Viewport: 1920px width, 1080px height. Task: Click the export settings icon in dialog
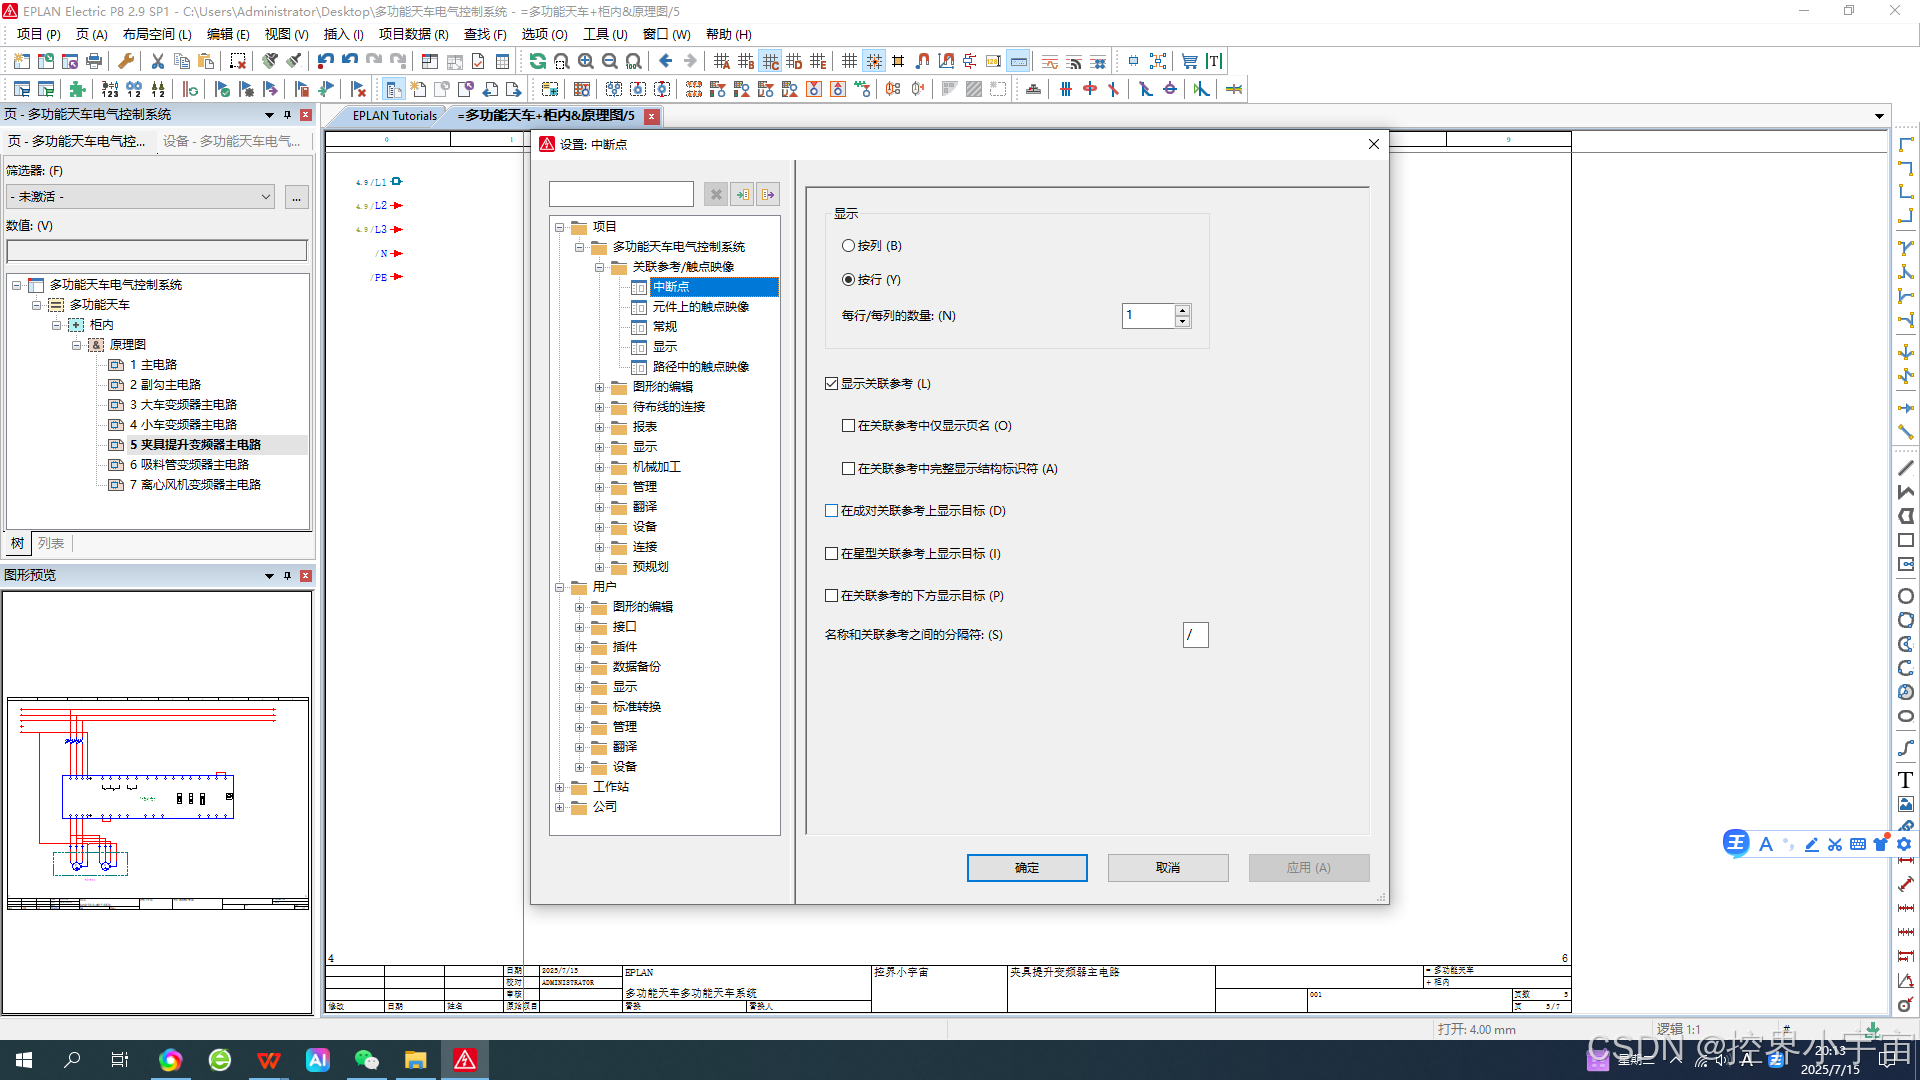(768, 195)
